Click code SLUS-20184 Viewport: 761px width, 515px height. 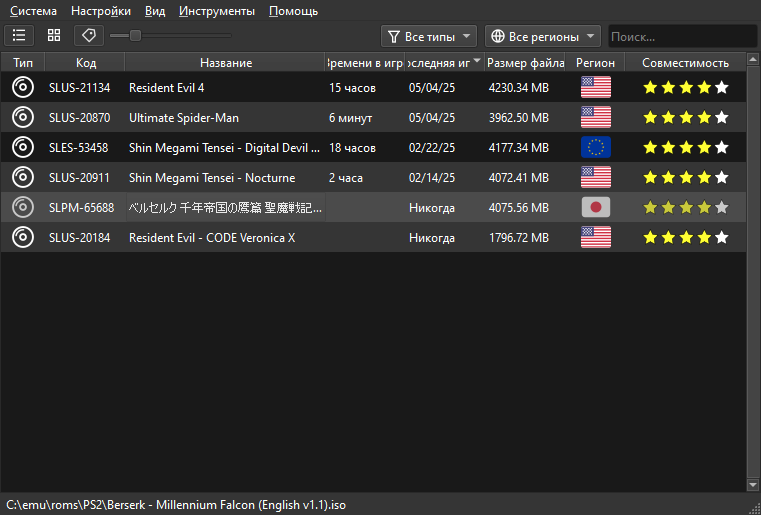[80, 238]
